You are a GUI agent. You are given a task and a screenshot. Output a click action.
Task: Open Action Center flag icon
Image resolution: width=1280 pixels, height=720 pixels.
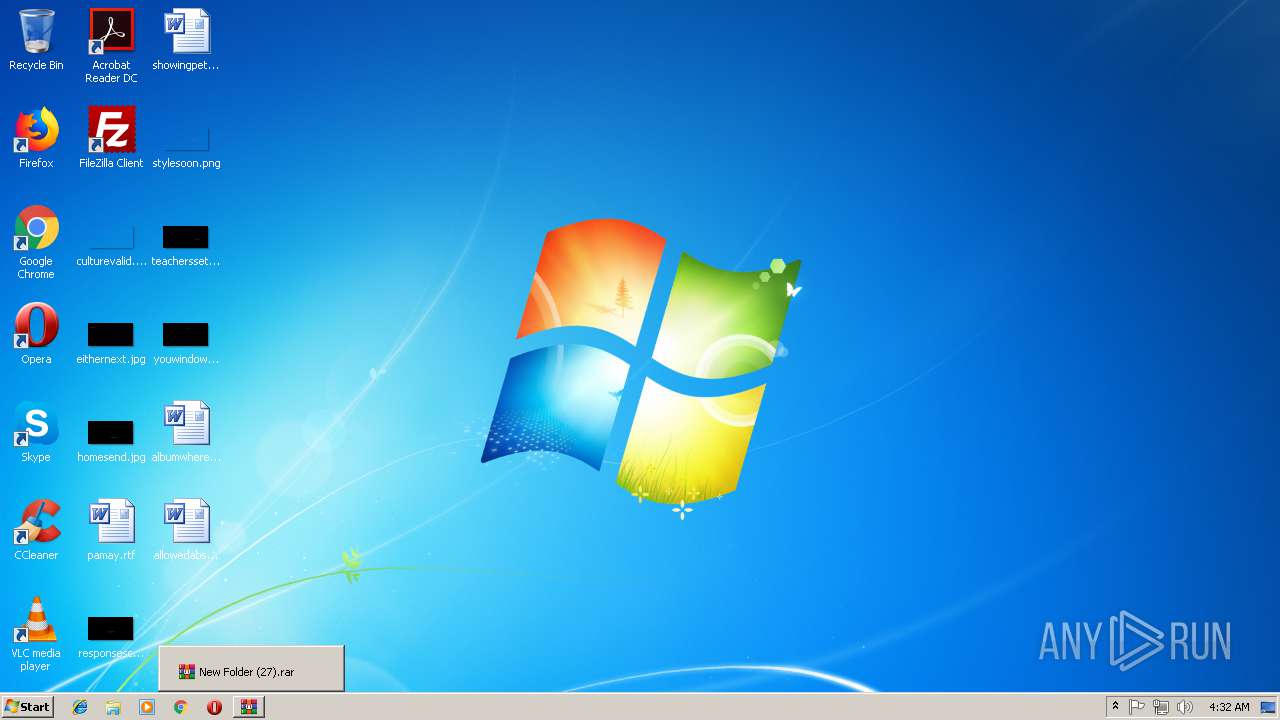click(x=1137, y=707)
